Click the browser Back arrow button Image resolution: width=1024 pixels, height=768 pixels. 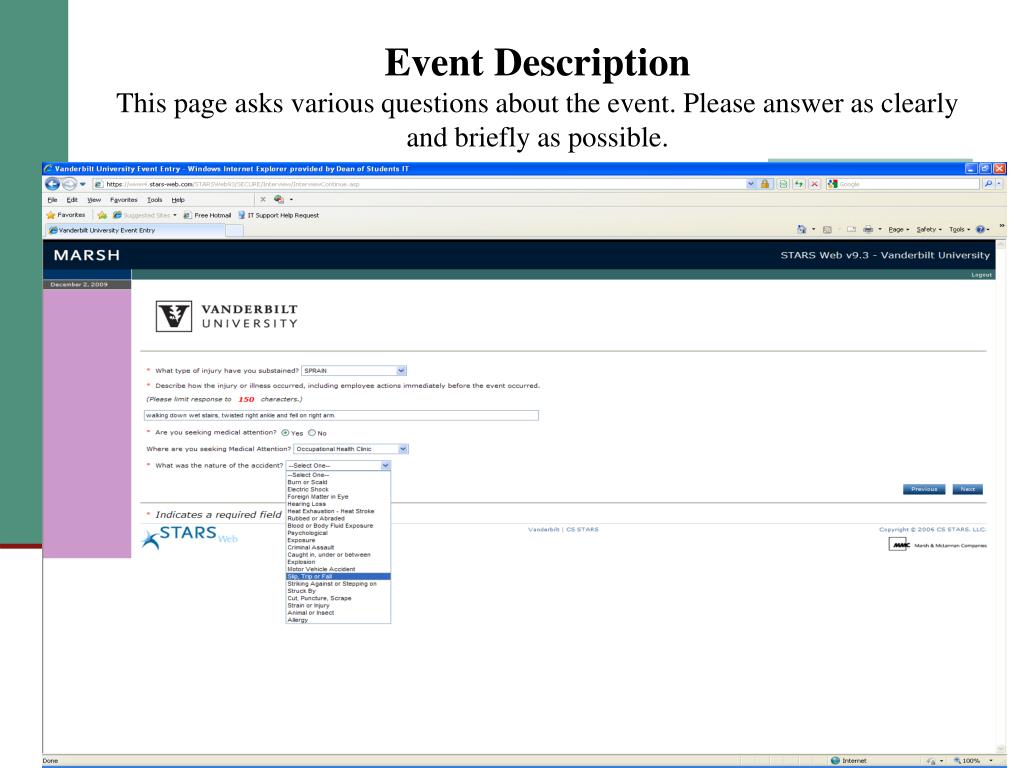coord(52,184)
